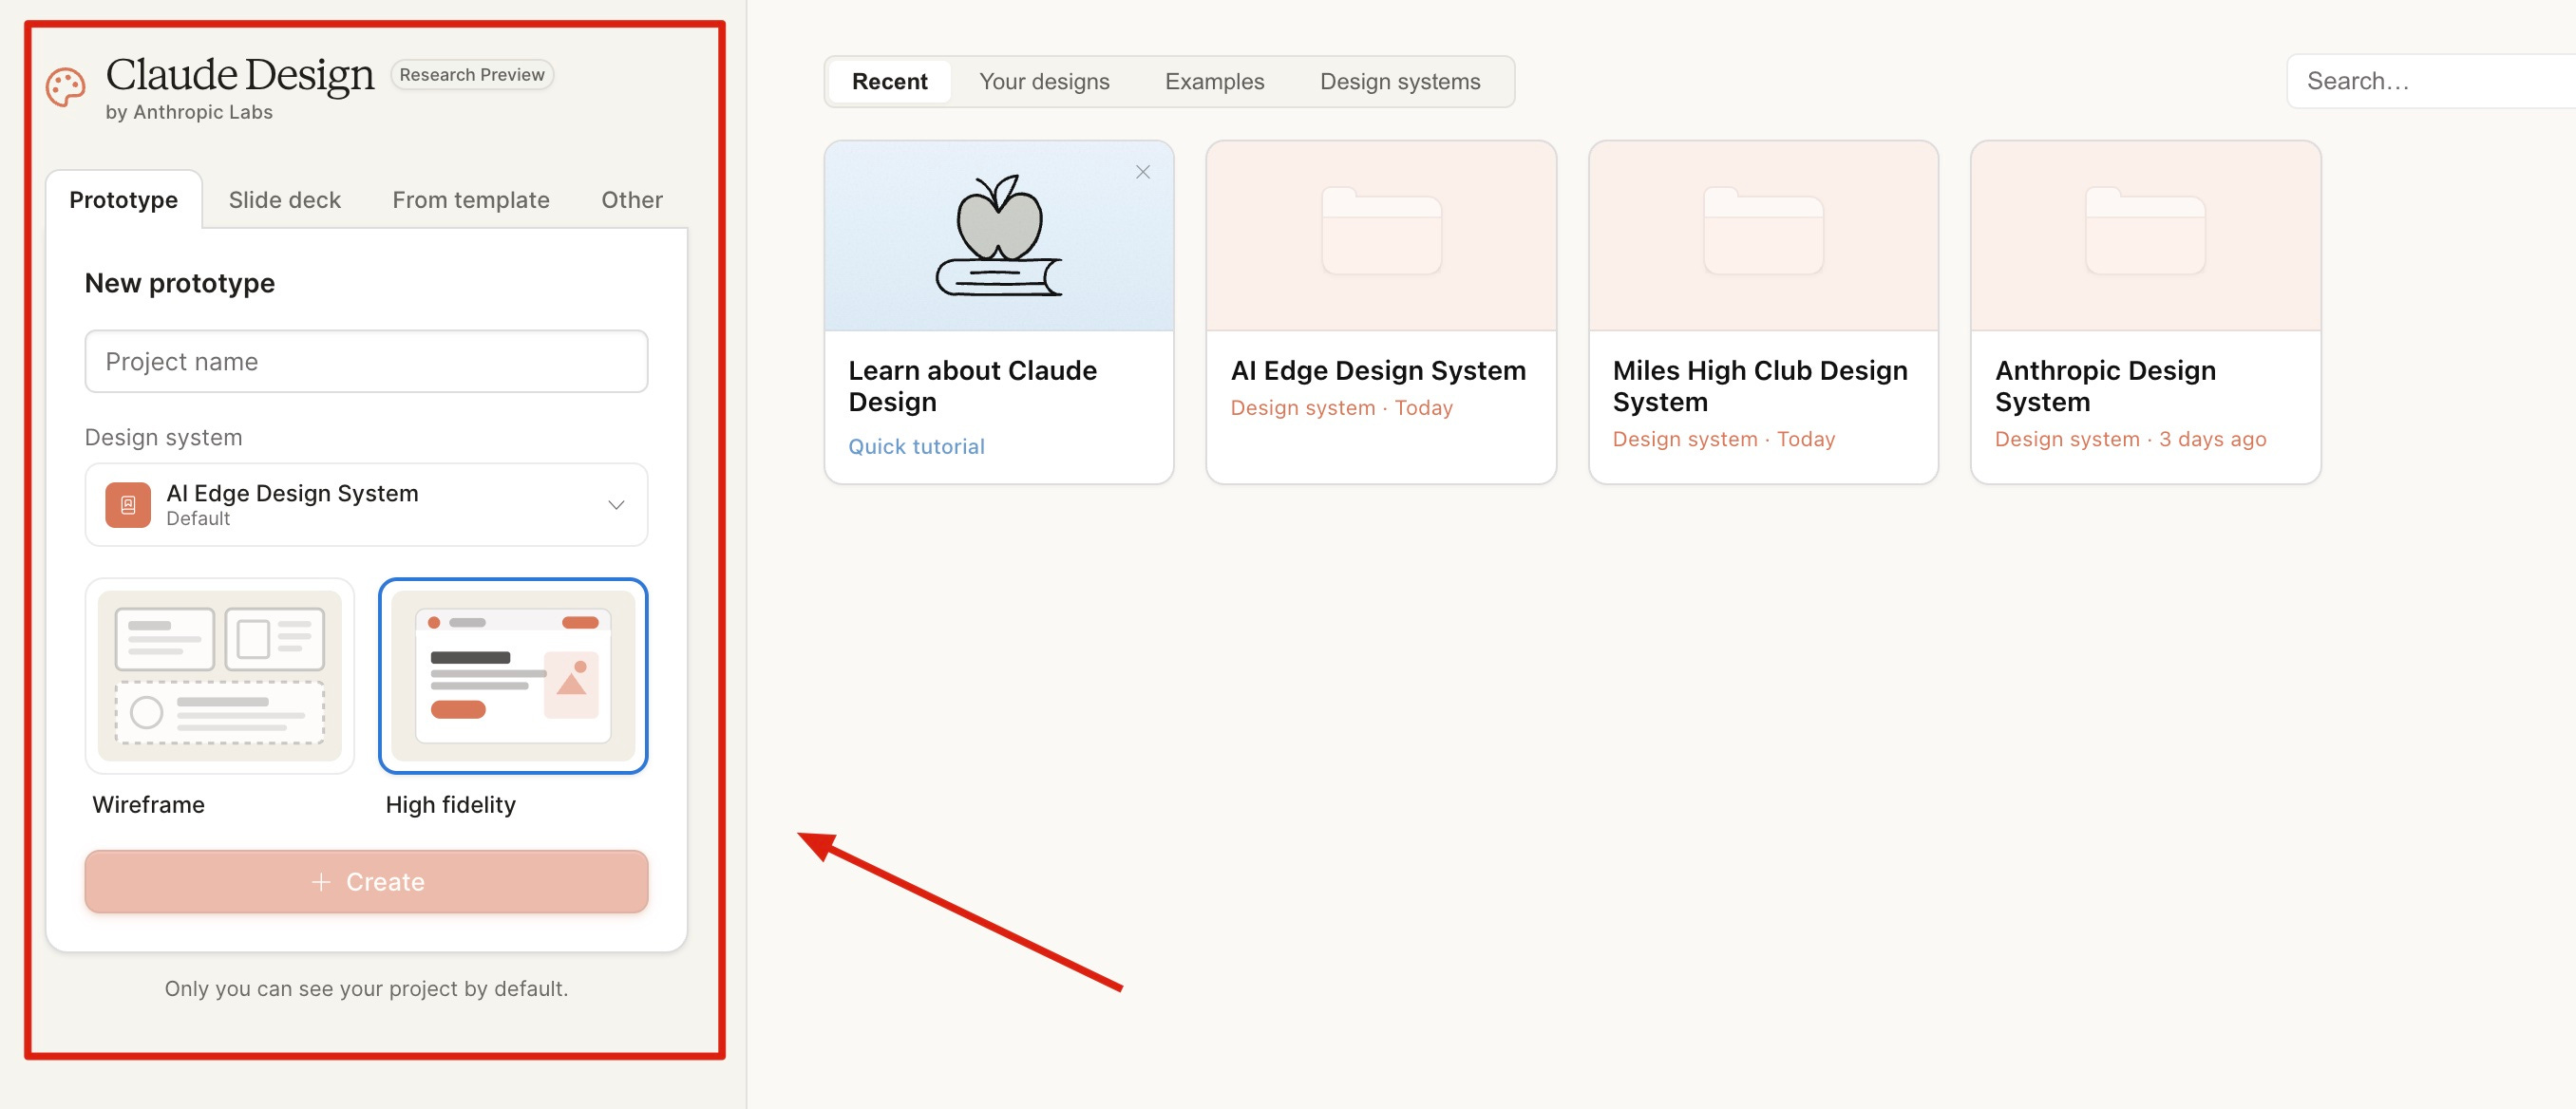Switch to the Other tab

[631, 200]
